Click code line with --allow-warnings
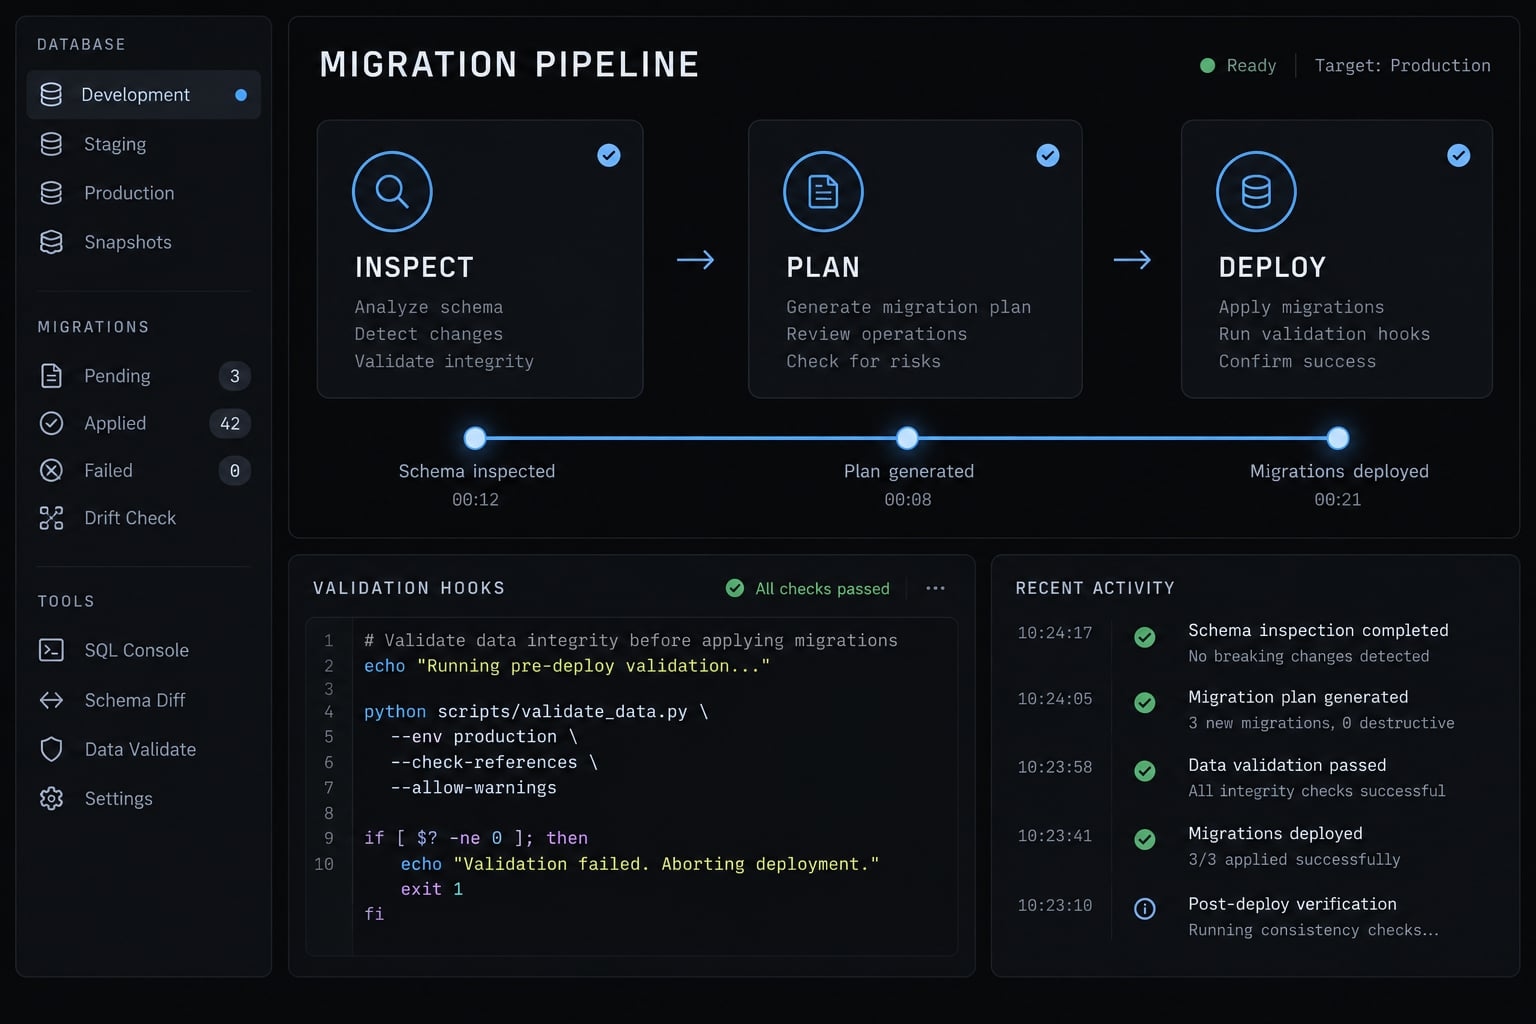Screen dimensions: 1536x1024 point(473,787)
